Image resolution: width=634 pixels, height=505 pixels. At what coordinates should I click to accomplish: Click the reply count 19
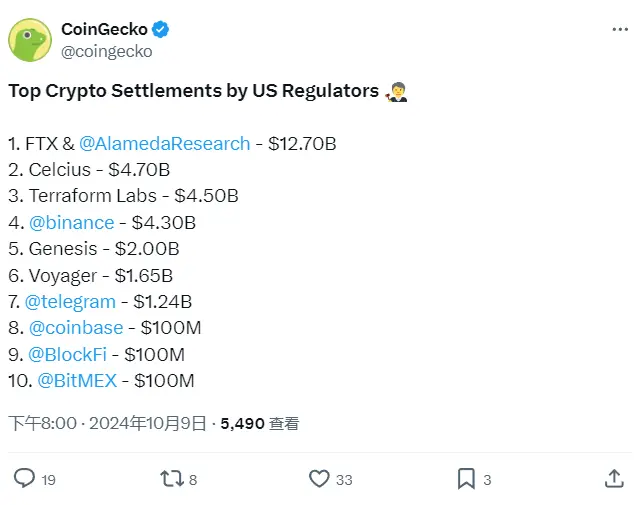point(48,480)
